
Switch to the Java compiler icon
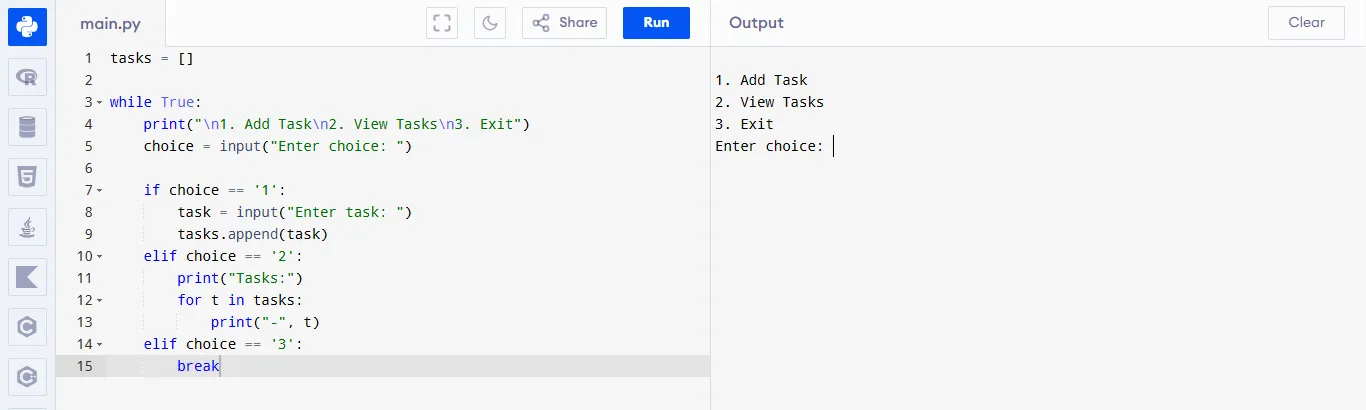(27, 227)
